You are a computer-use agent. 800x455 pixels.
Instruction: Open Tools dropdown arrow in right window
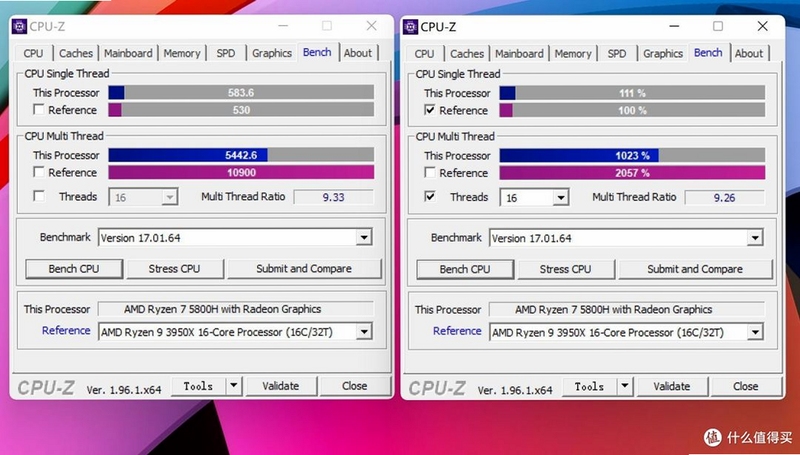[624, 387]
